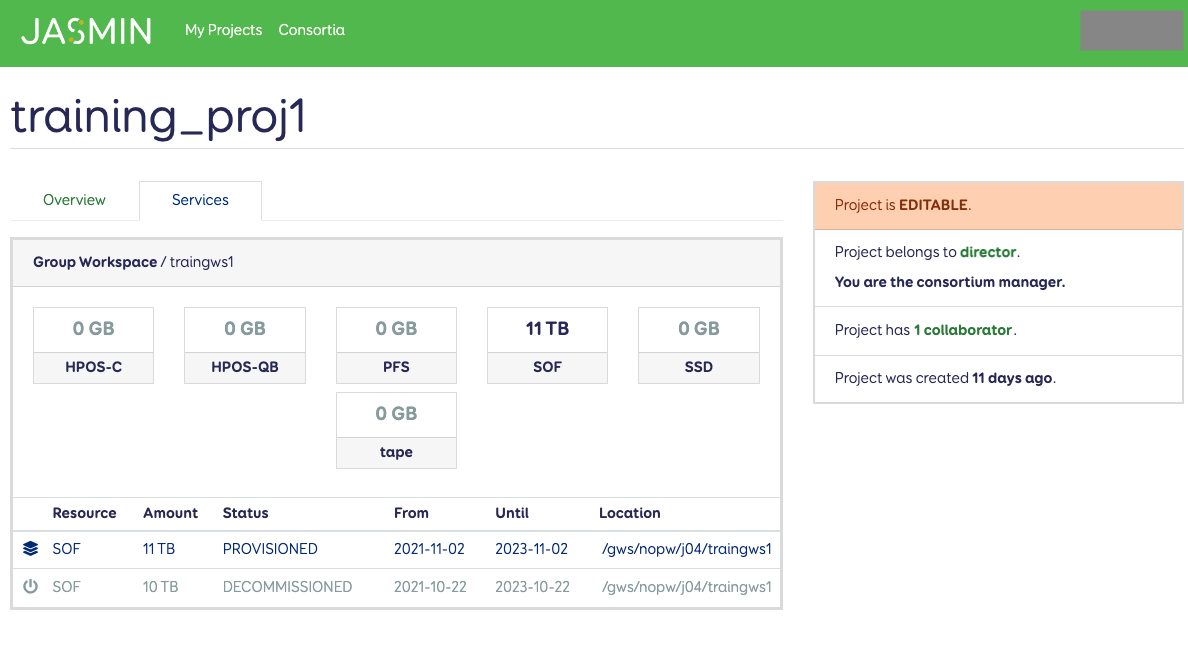This screenshot has width=1188, height=655.
Task: Click the provisioned SOF layers icon
Action: click(30, 549)
